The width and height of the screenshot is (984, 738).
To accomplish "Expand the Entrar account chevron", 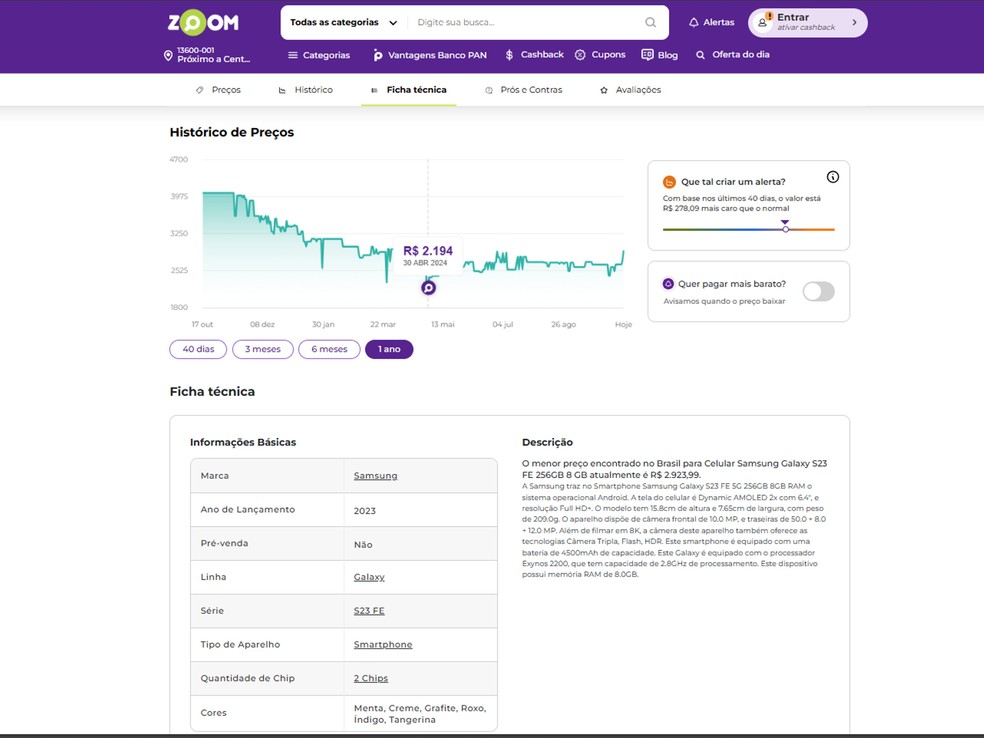I will 854,22.
